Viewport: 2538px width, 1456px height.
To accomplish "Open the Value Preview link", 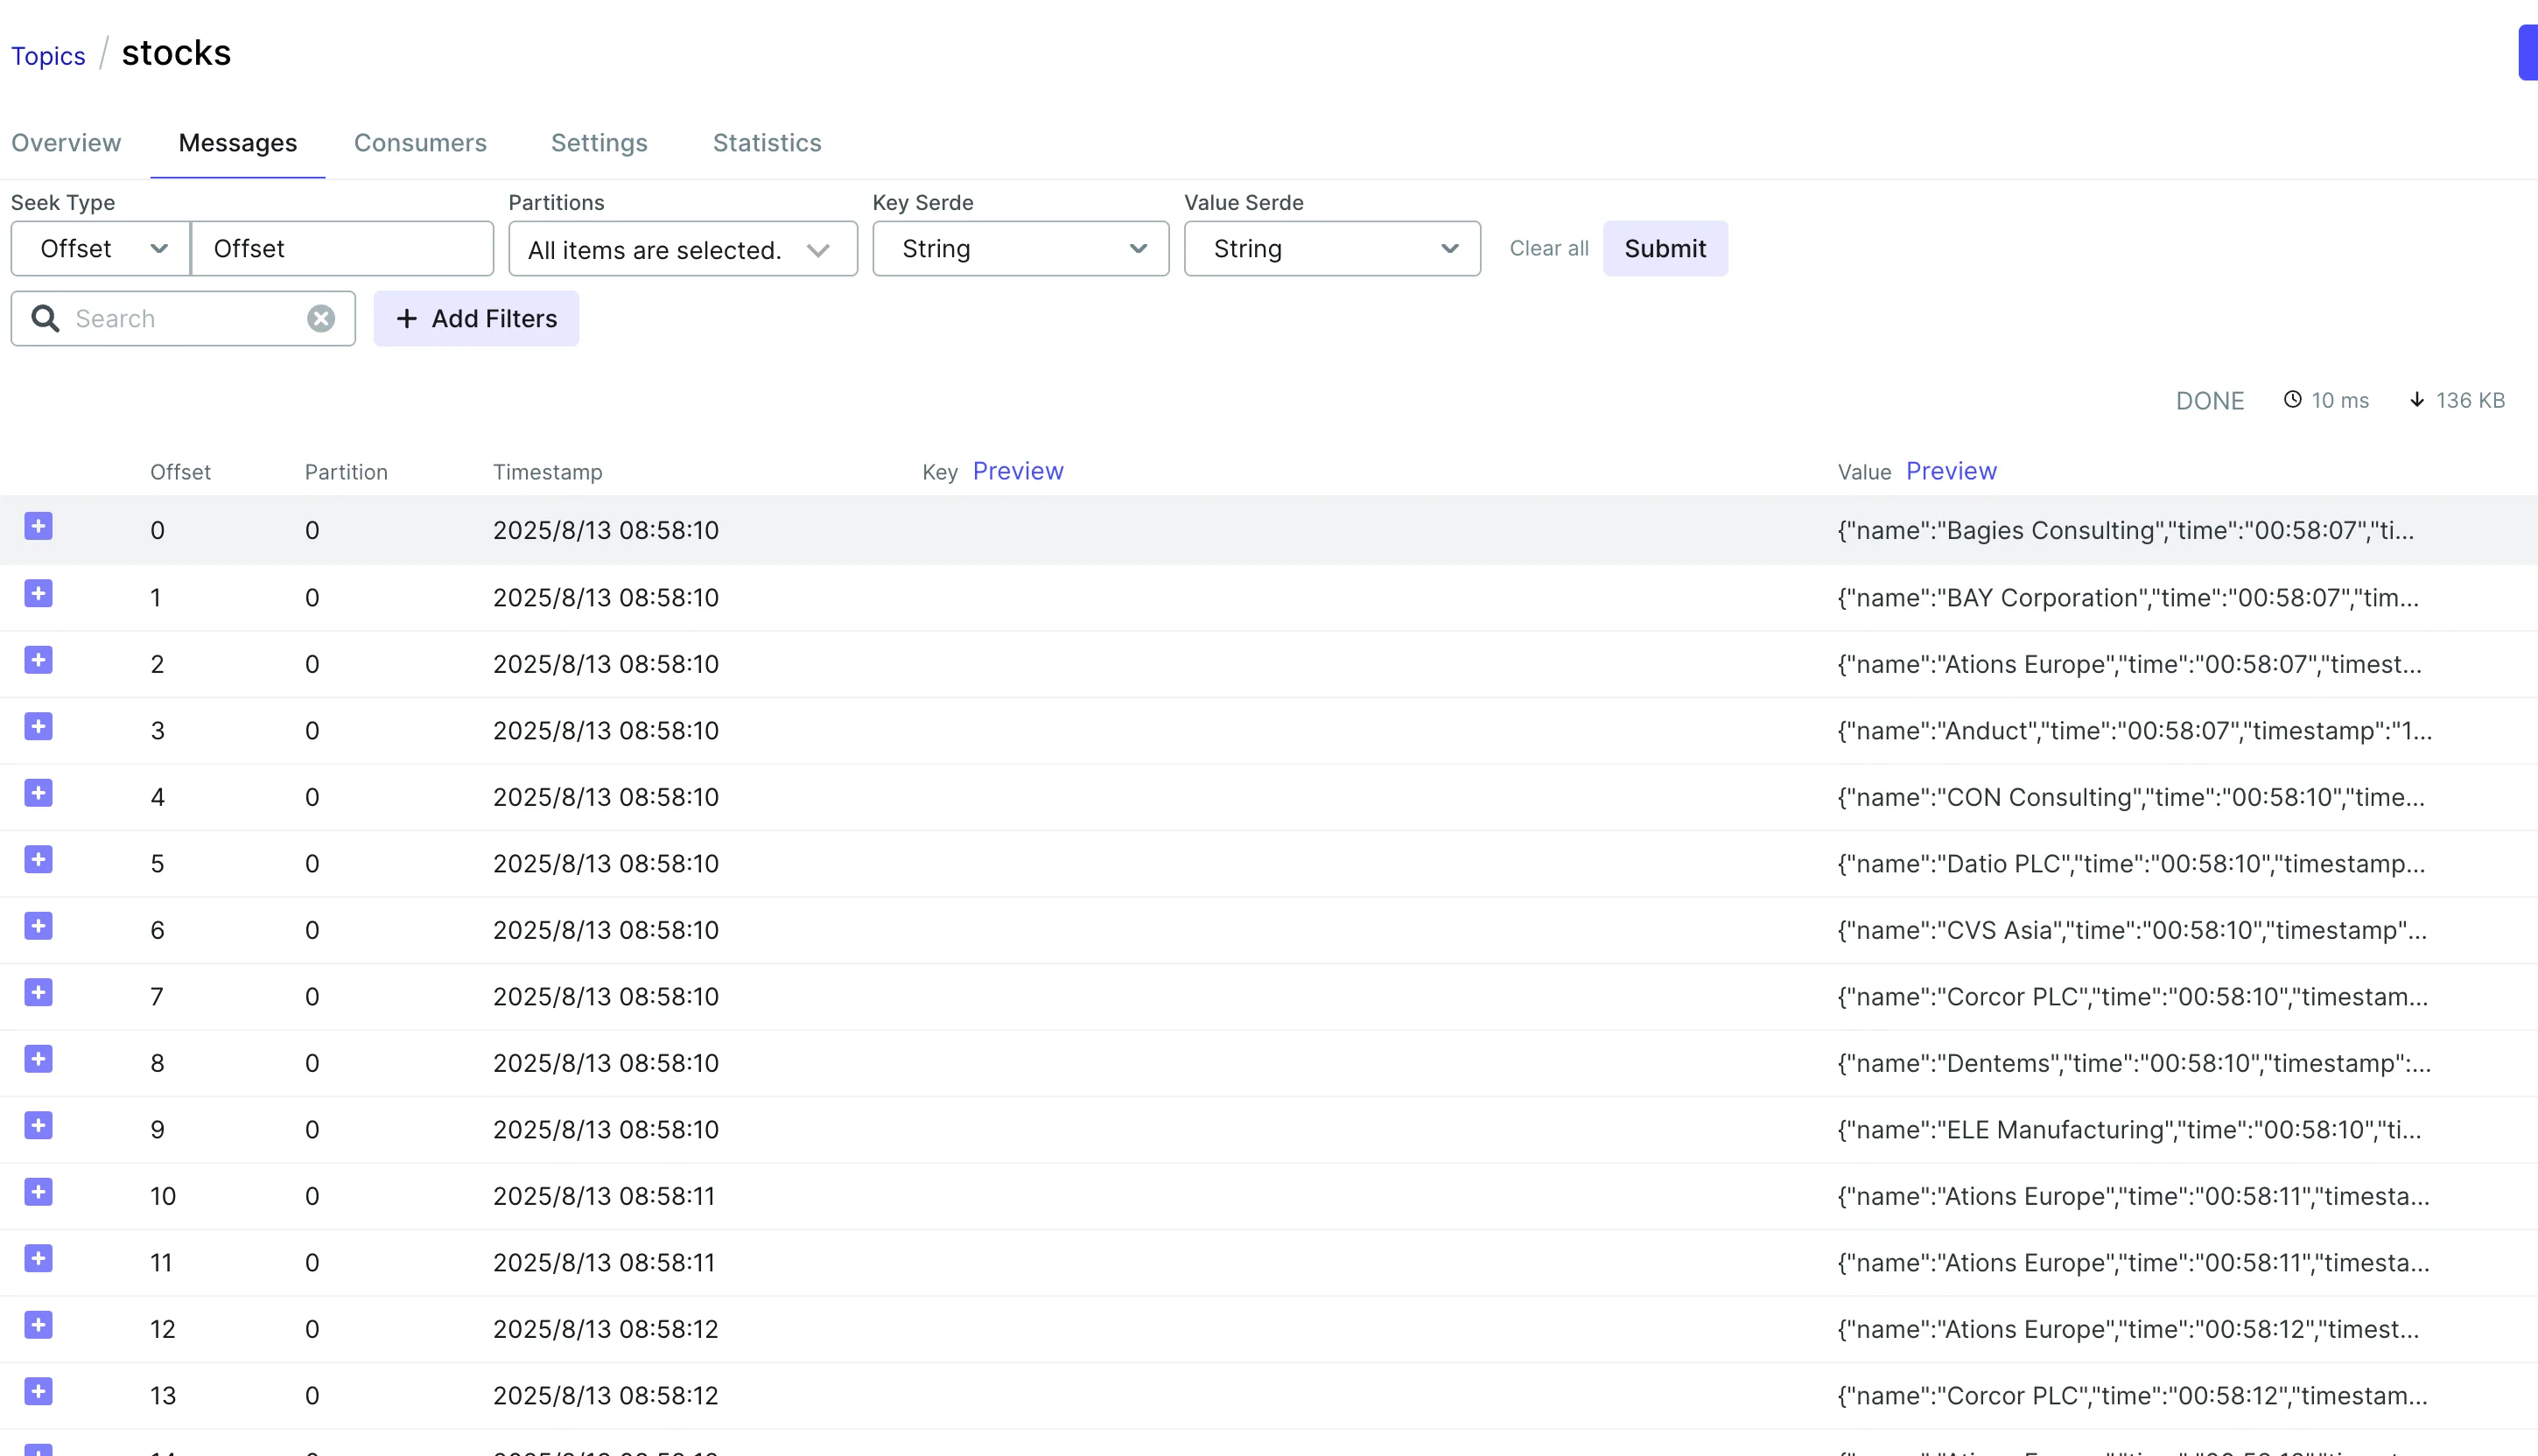I will click(1950, 471).
